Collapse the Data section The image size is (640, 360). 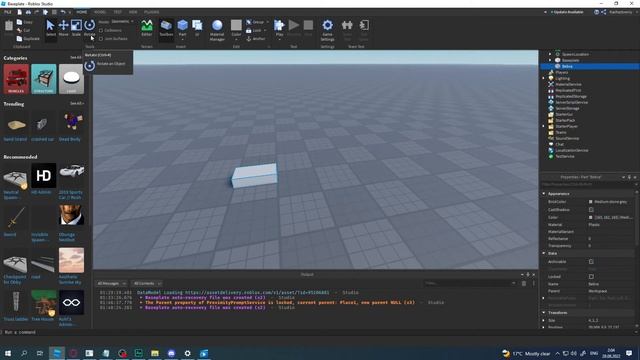(544, 253)
